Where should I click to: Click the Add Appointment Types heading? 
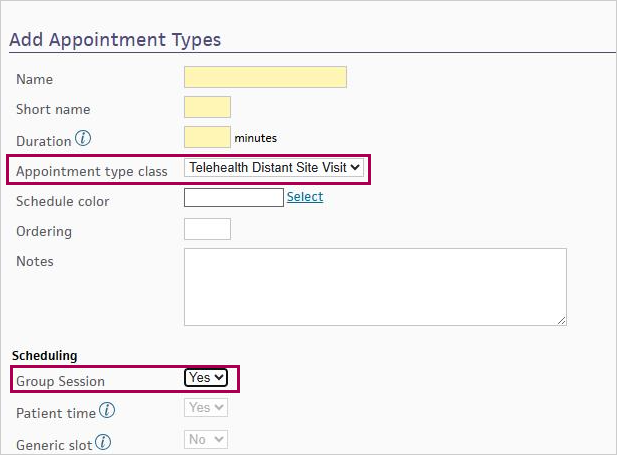click(x=115, y=40)
